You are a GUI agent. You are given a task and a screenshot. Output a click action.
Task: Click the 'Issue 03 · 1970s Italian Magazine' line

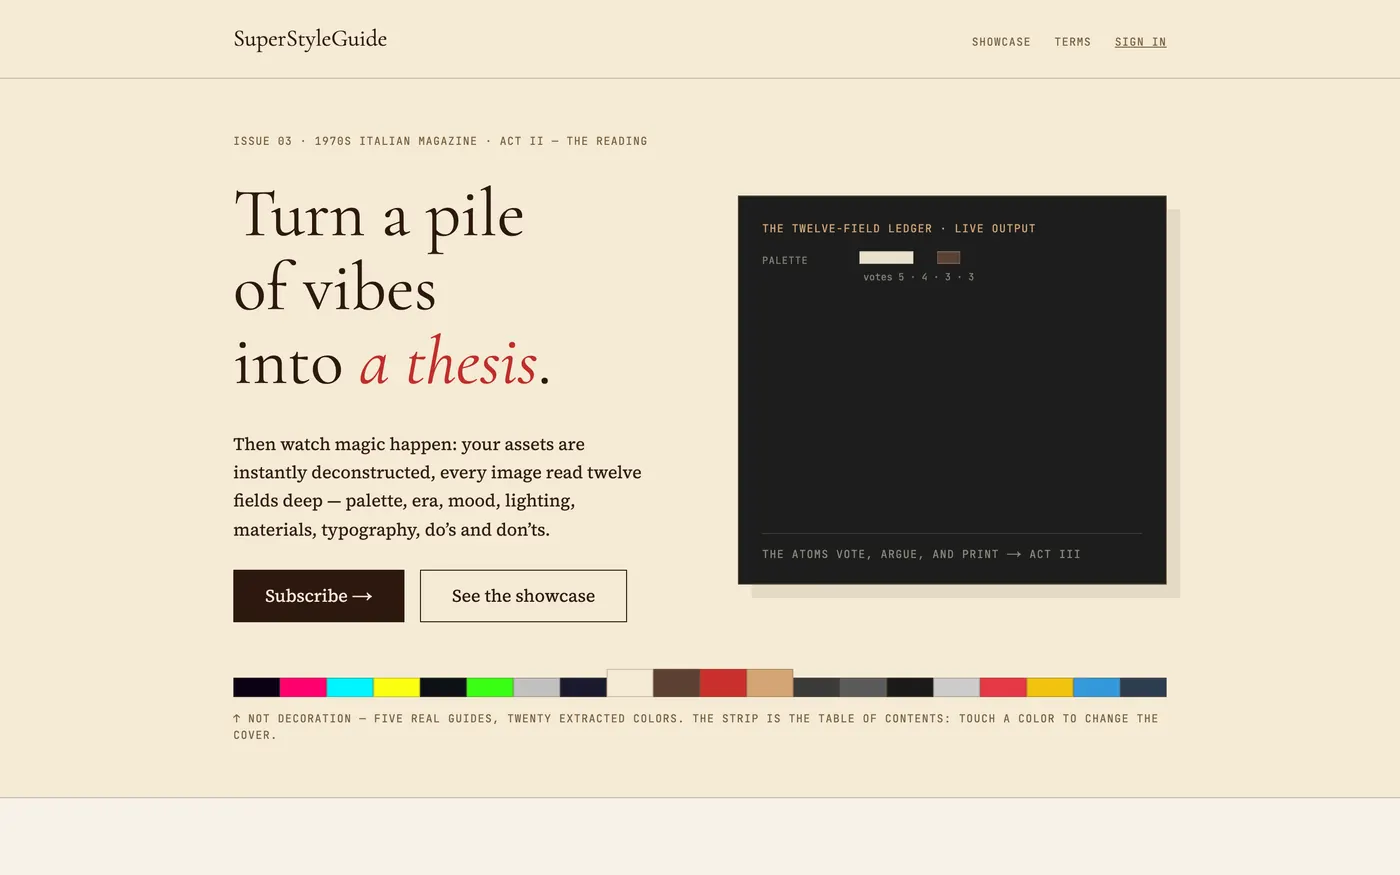pyautogui.click(x=440, y=141)
